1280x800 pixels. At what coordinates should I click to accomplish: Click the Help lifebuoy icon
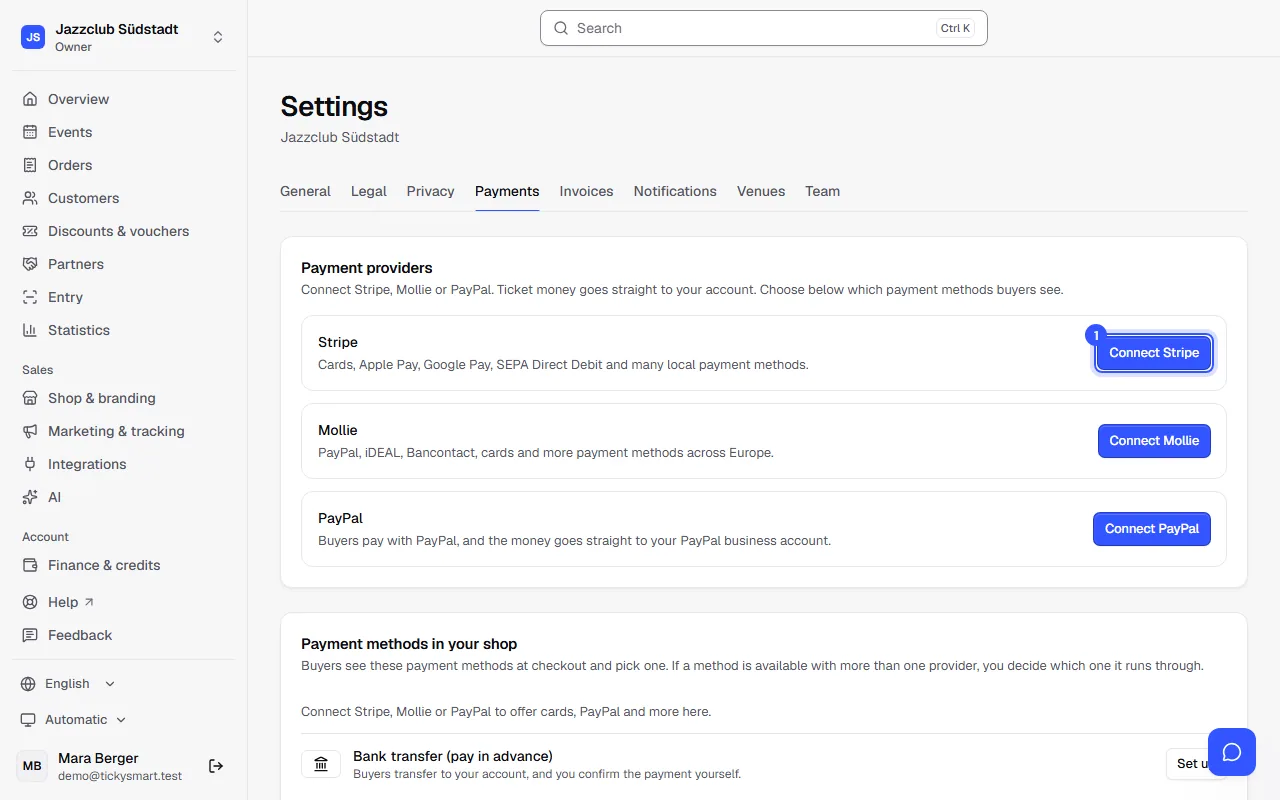pos(30,602)
